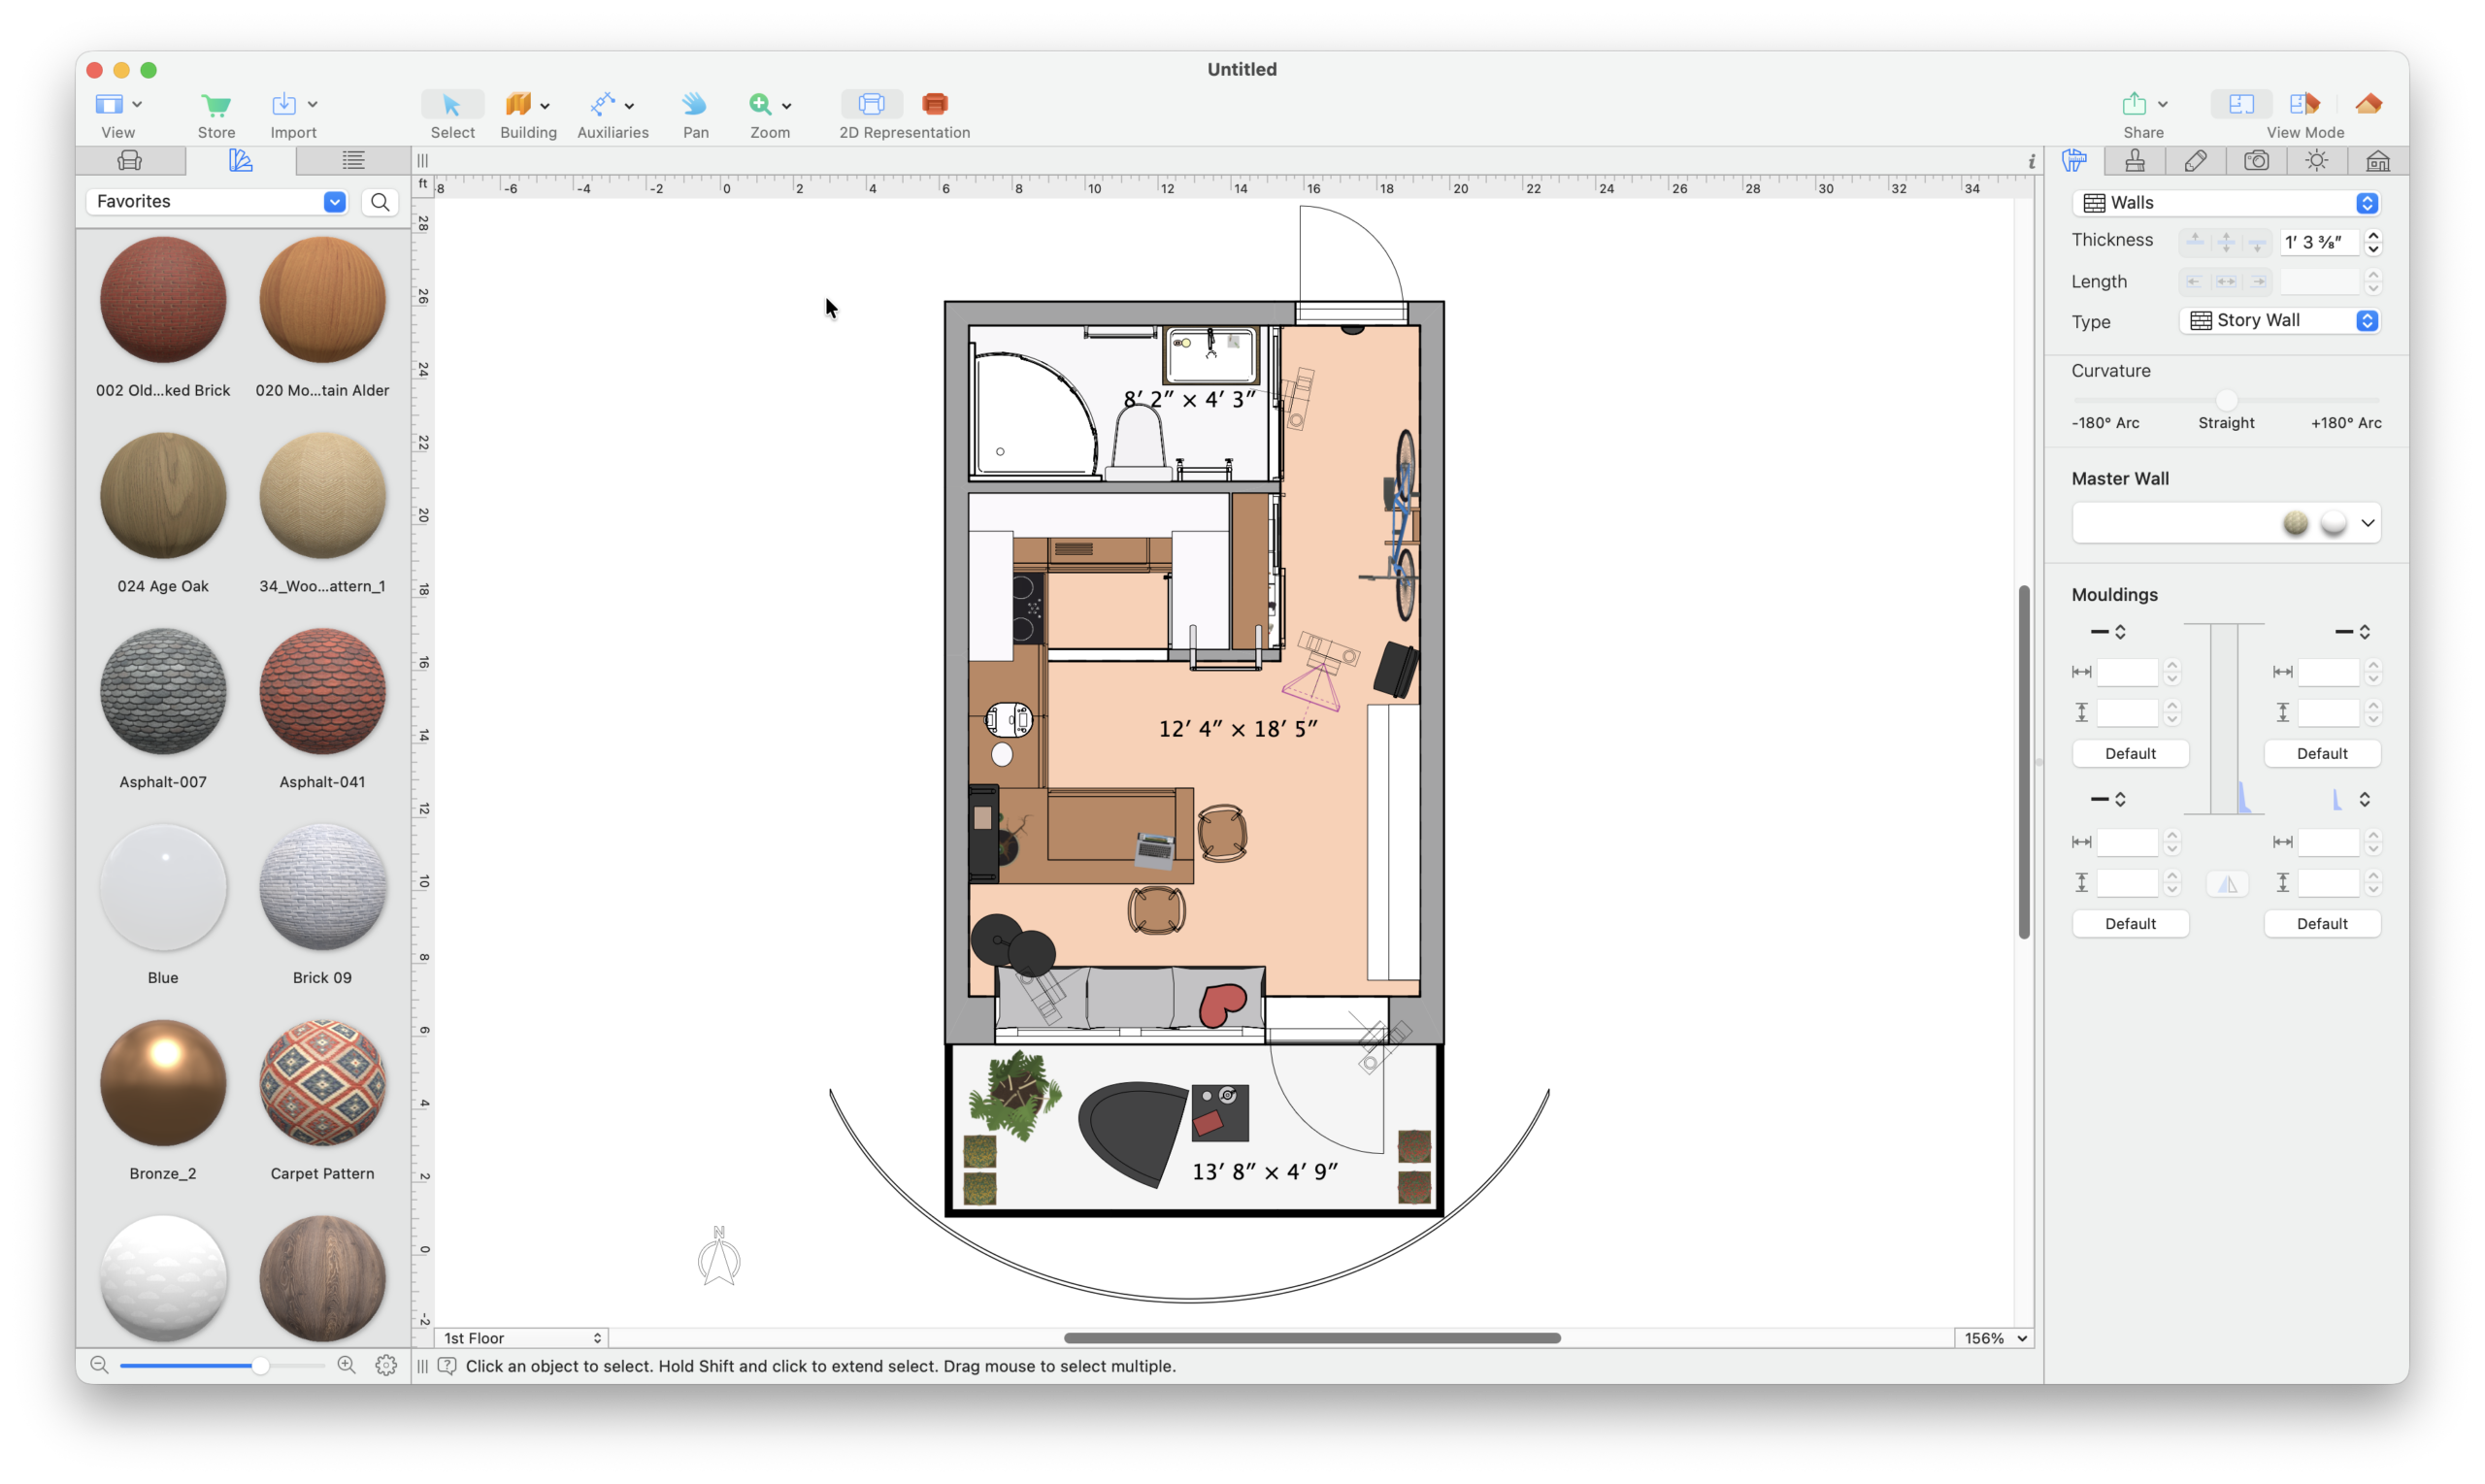Click the 12′ 4″ × 18′ 5″ room label
Image resolution: width=2485 pixels, height=1484 pixels.
point(1238,729)
